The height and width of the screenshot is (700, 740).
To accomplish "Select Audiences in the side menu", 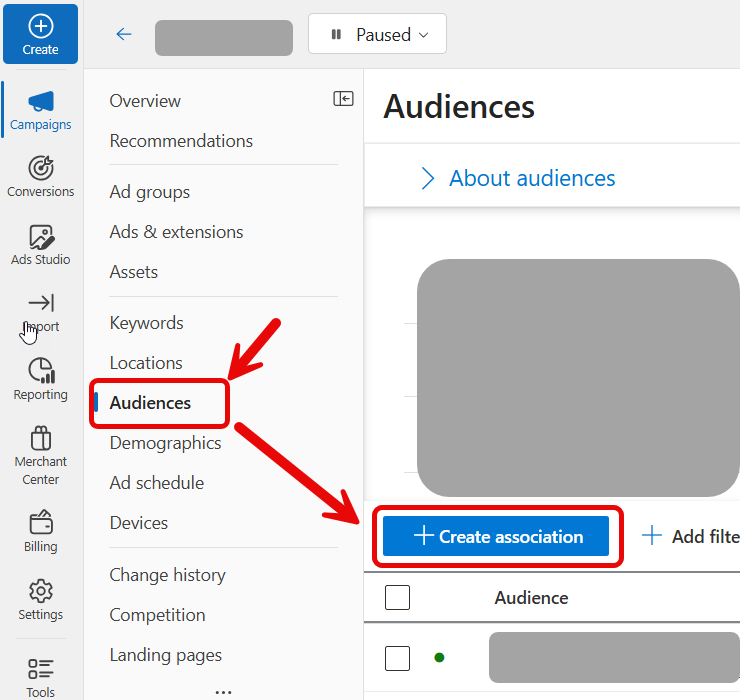I will point(150,403).
